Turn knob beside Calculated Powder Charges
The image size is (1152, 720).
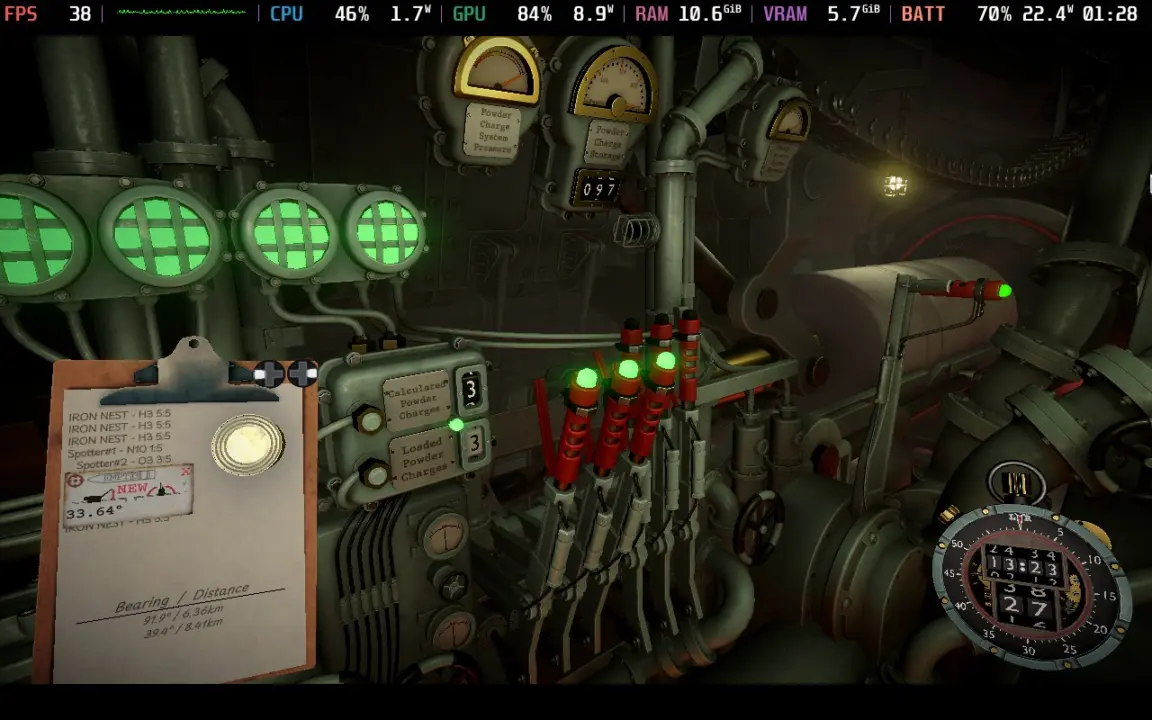[370, 421]
